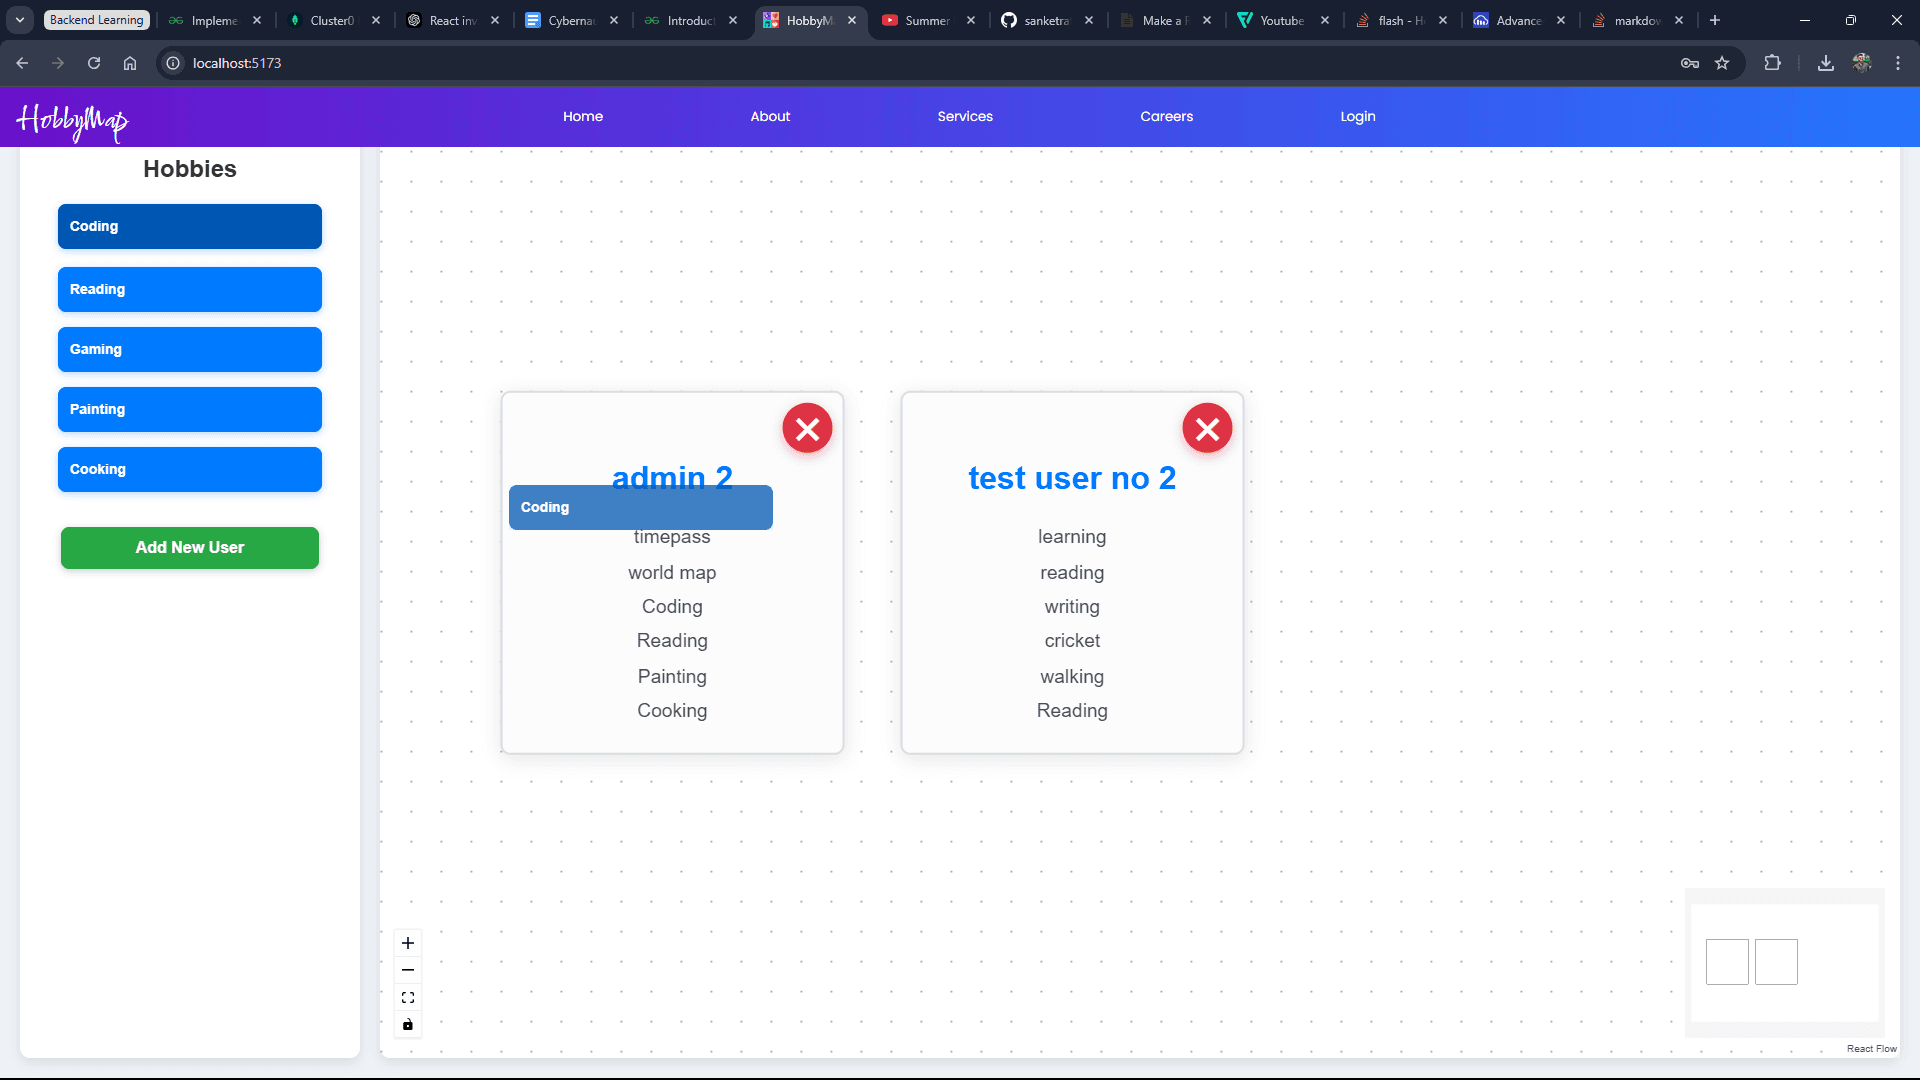The height and width of the screenshot is (1080, 1920).
Task: Click the HobbyMap logo
Action: 72,121
